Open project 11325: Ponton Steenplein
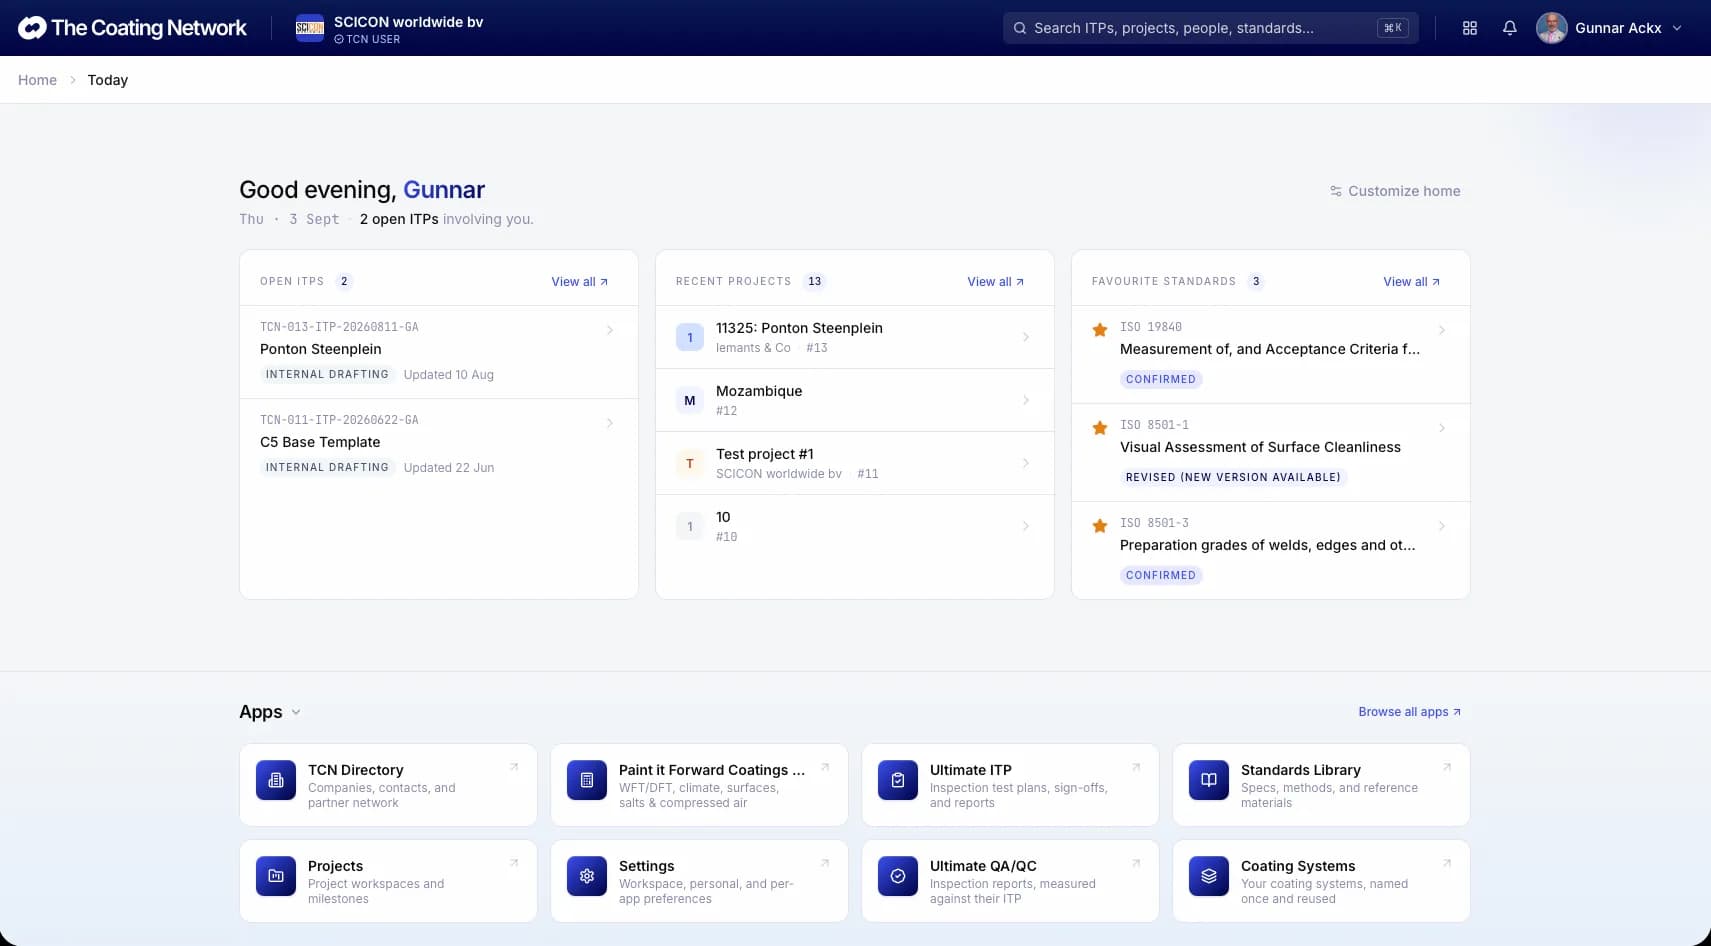This screenshot has height=946, width=1711. 855,337
